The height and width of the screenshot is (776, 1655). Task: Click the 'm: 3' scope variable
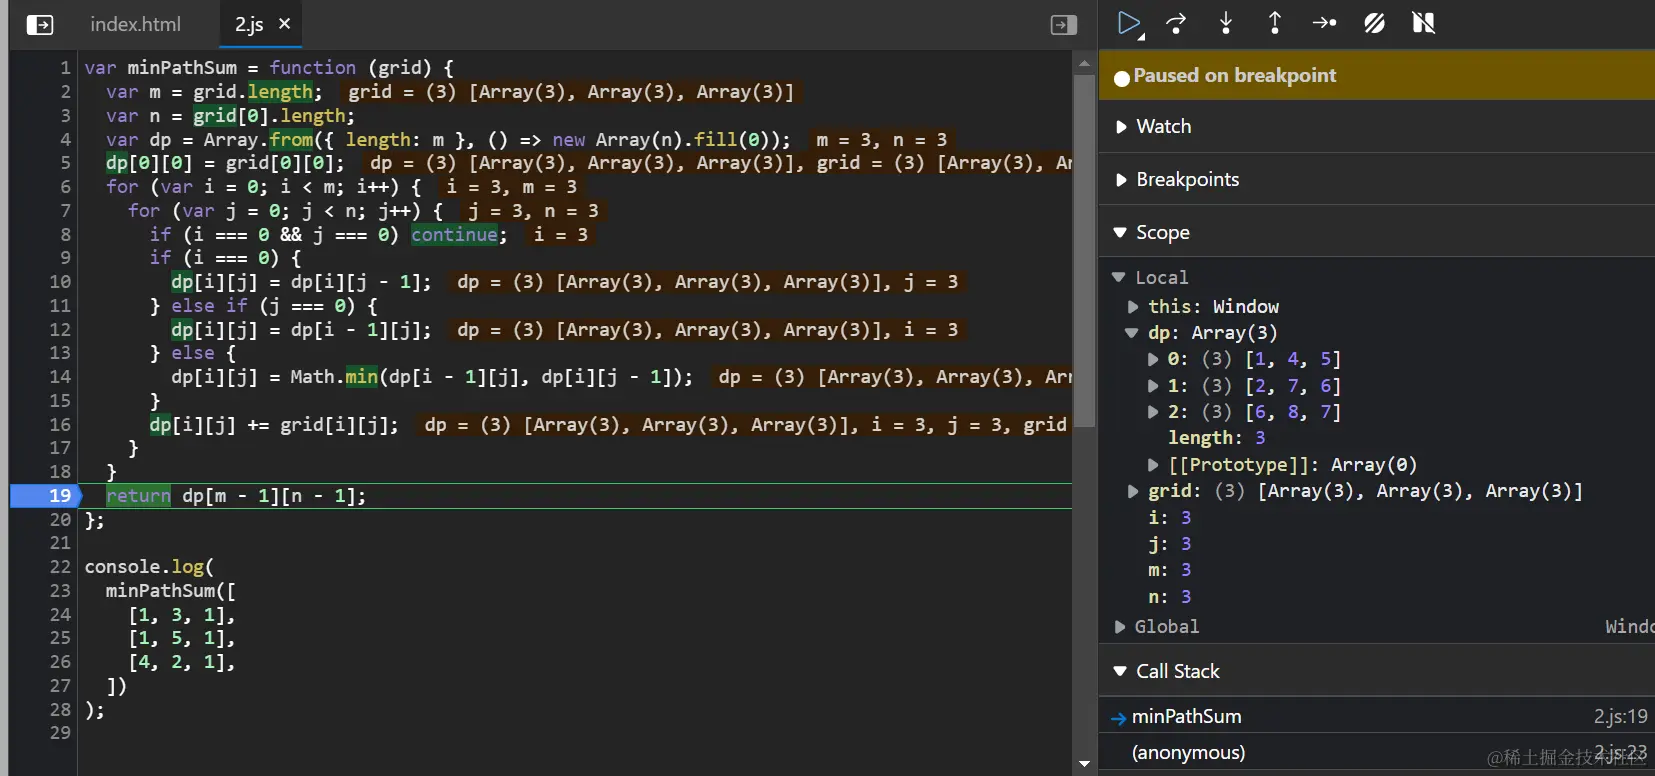(1169, 570)
